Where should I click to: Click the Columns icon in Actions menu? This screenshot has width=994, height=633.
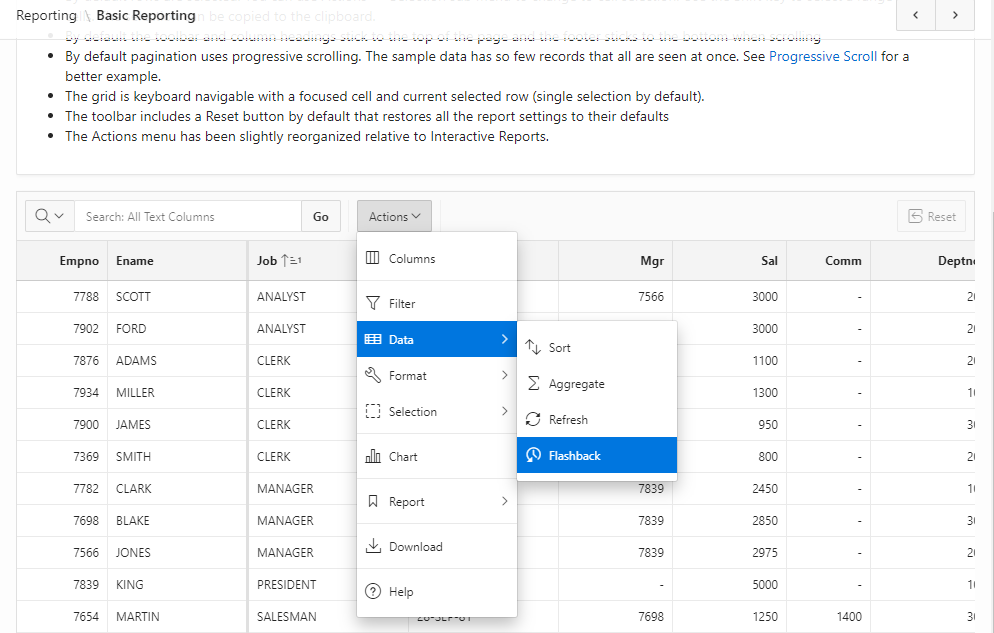tap(373, 258)
